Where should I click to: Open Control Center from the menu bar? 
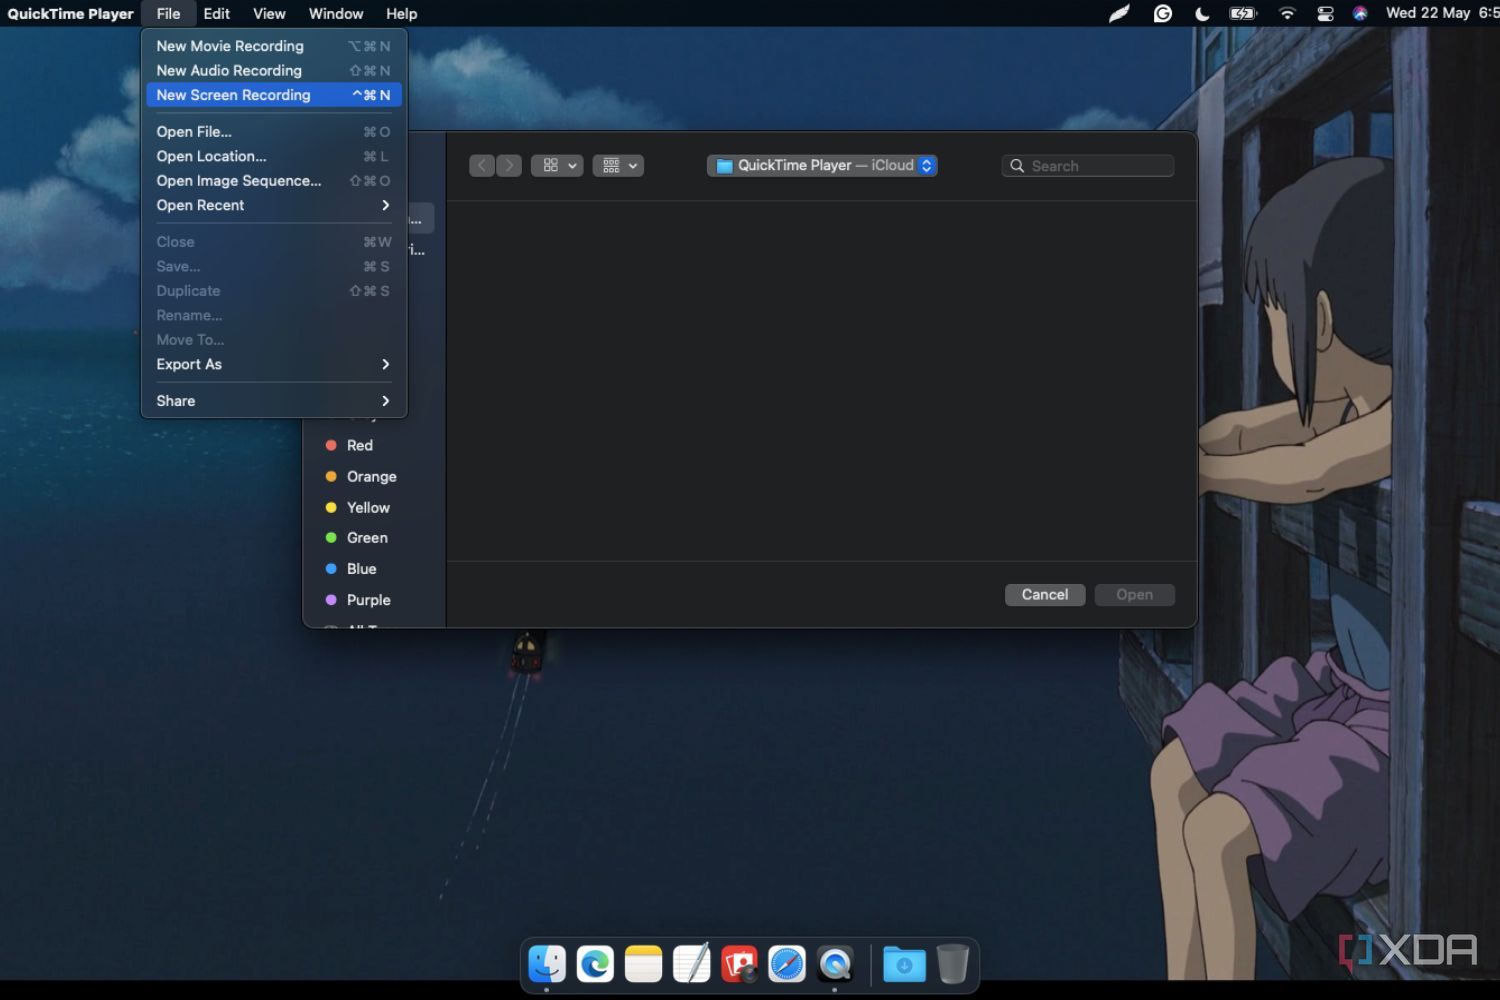point(1325,13)
